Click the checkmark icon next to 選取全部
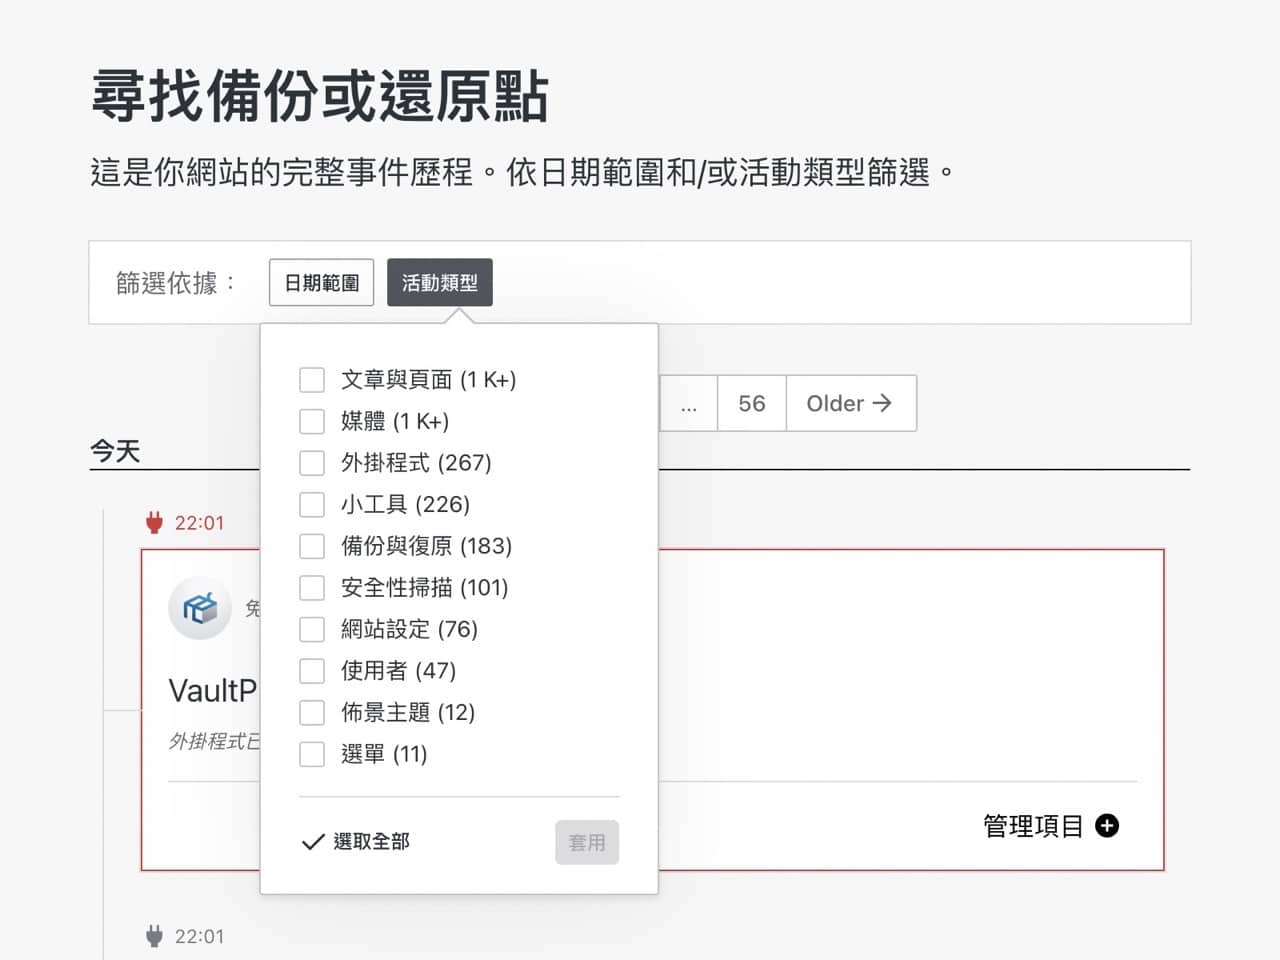This screenshot has width=1280, height=960. tap(313, 842)
